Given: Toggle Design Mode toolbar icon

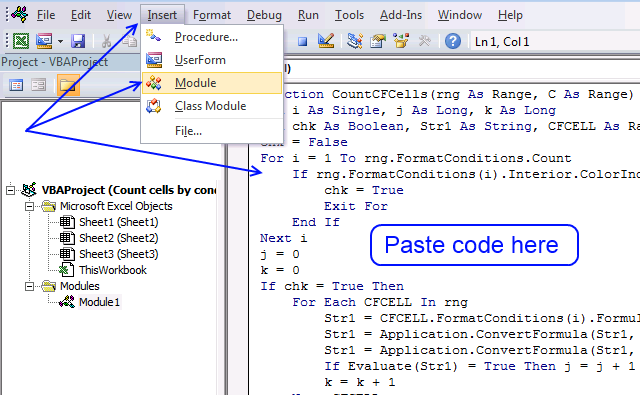Looking at the screenshot, I should click(326, 41).
